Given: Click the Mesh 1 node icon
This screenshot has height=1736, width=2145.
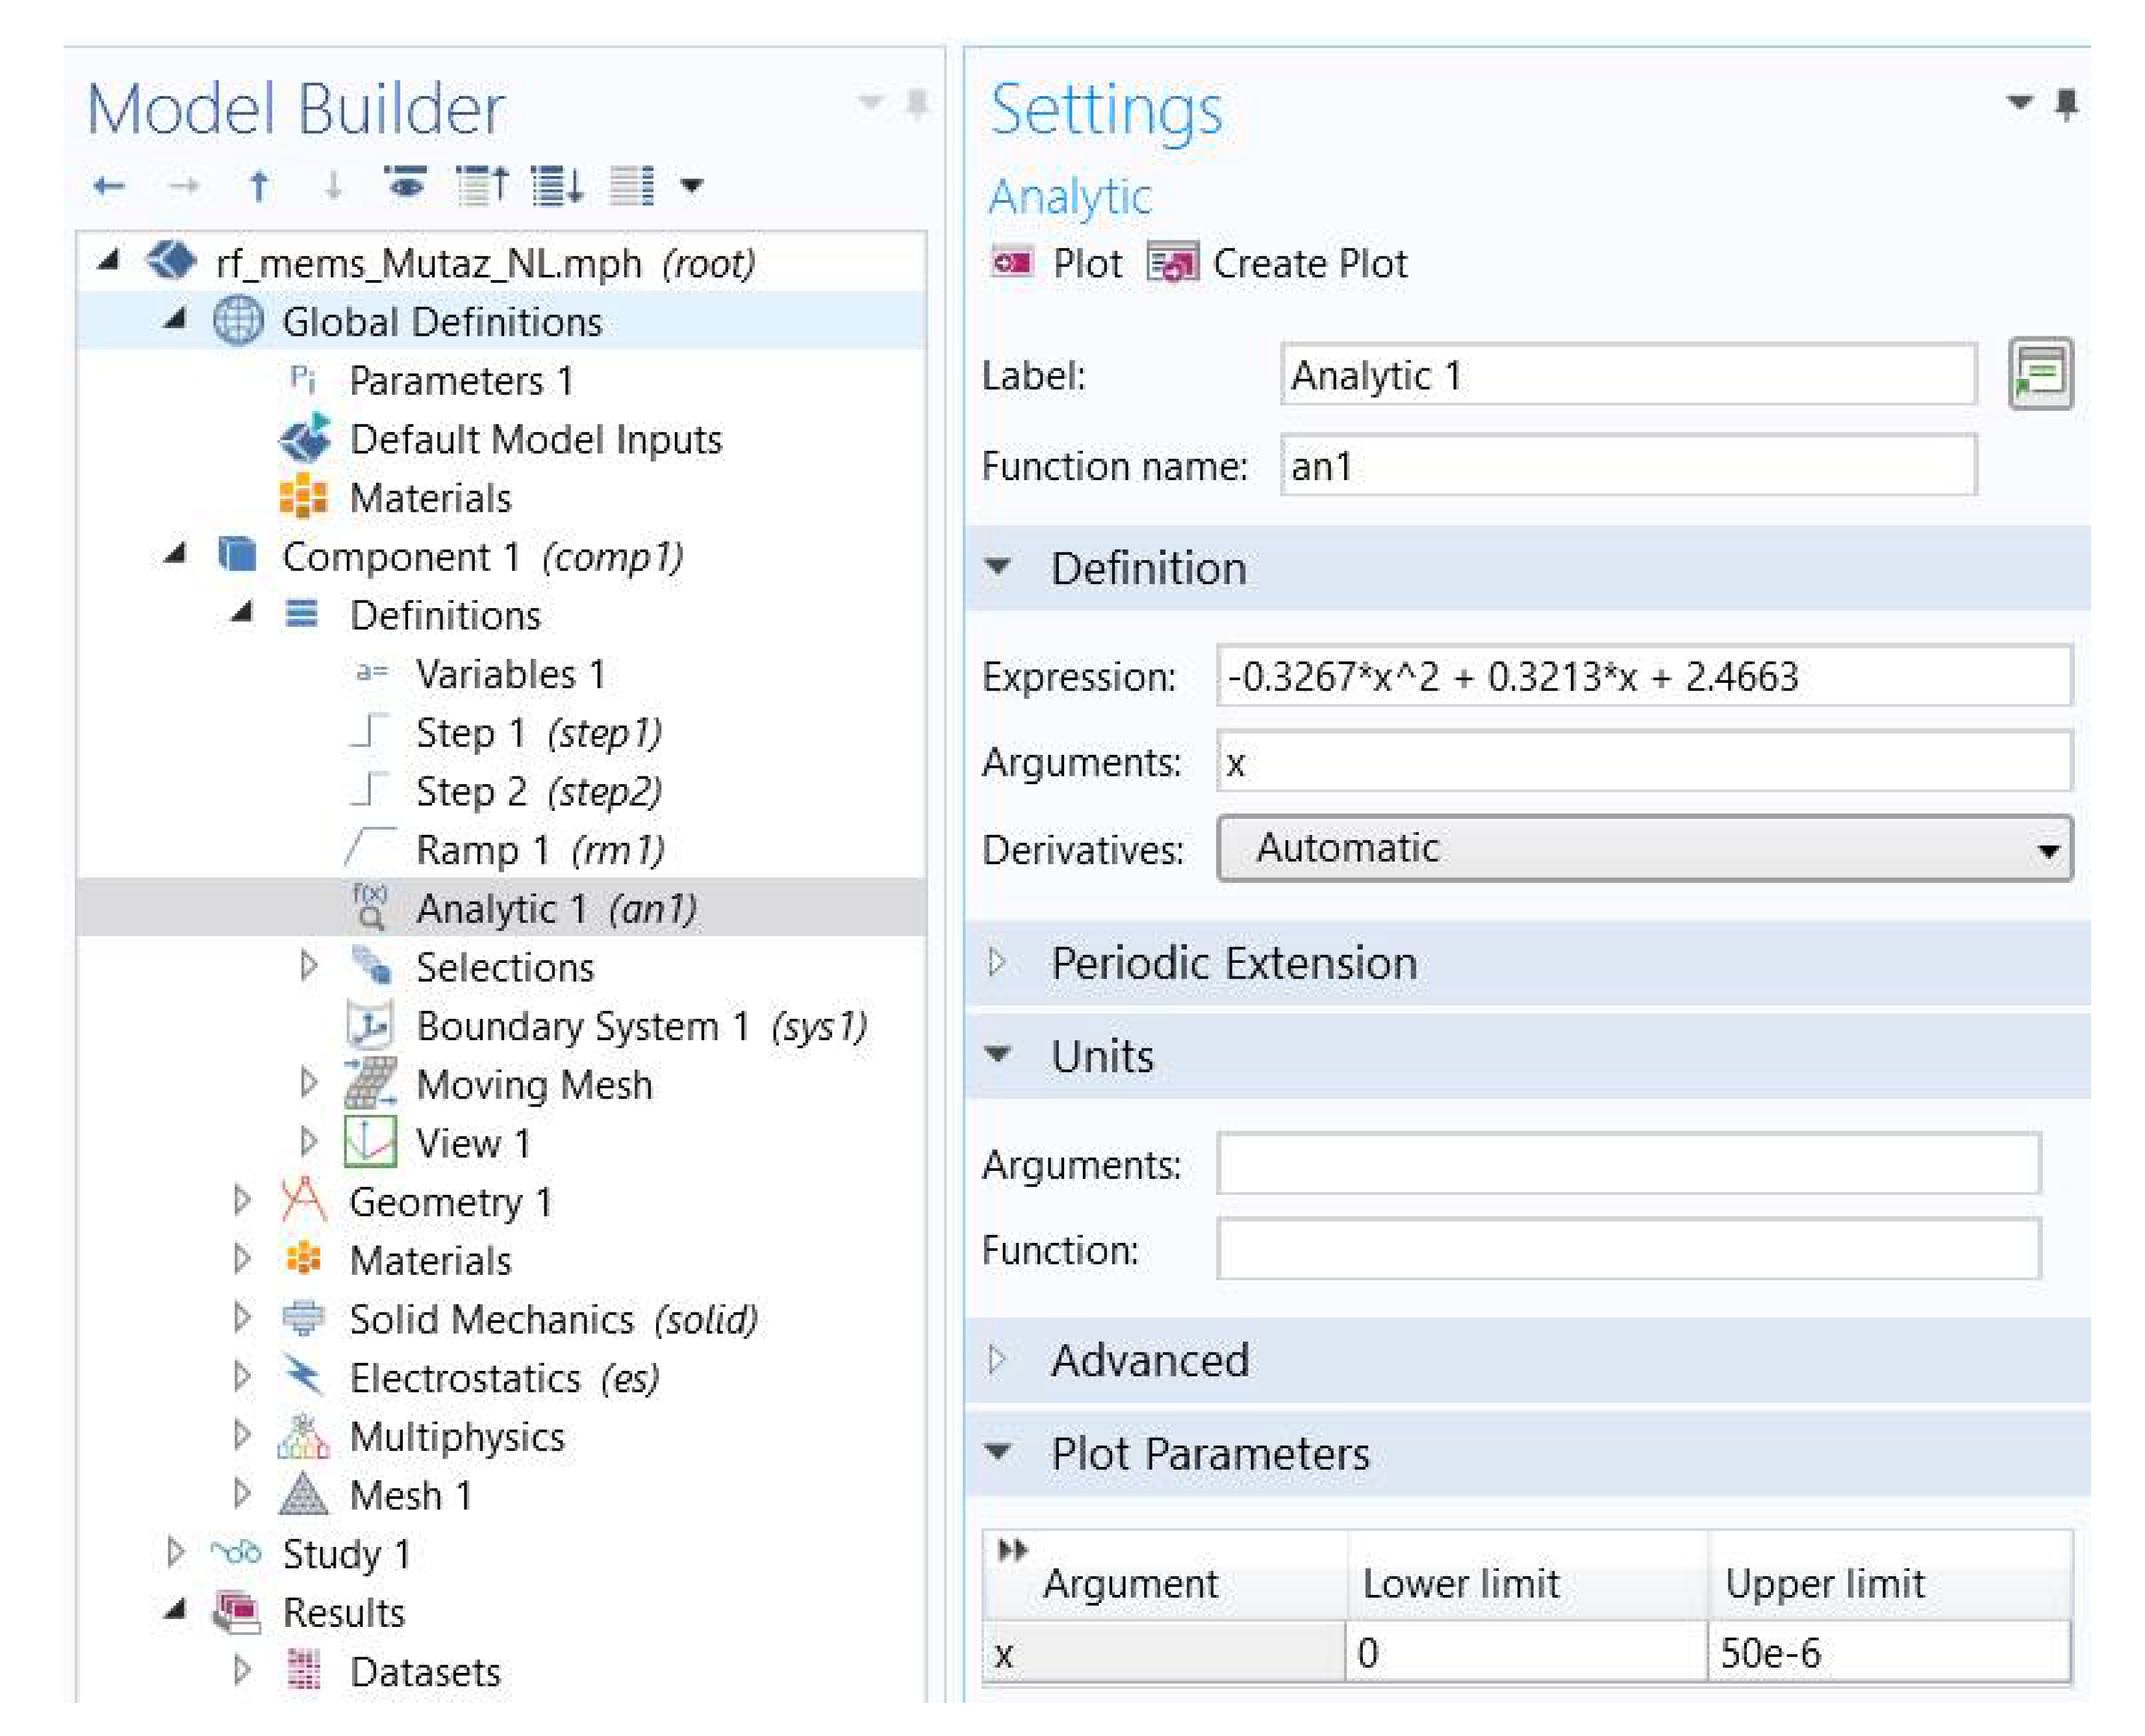Looking at the screenshot, I should pyautogui.click(x=303, y=1495).
